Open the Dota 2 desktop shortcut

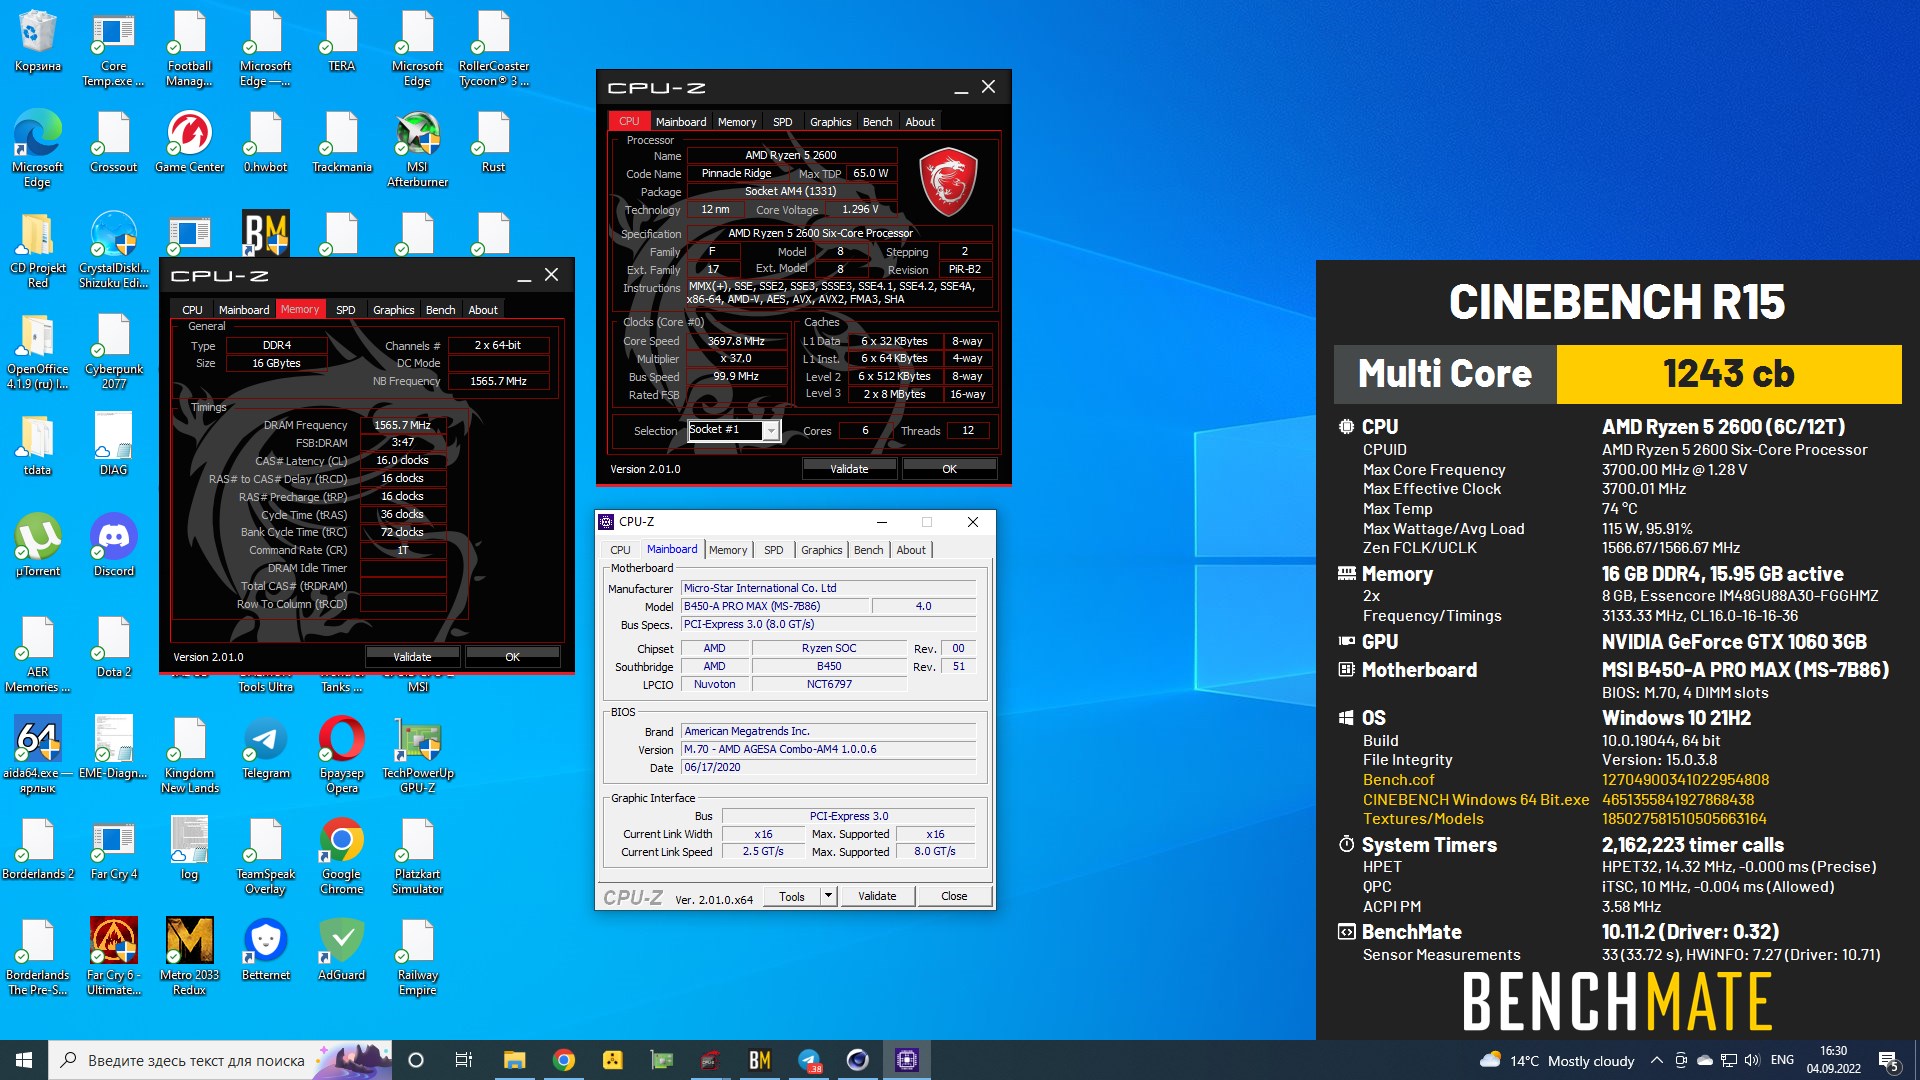click(x=113, y=647)
